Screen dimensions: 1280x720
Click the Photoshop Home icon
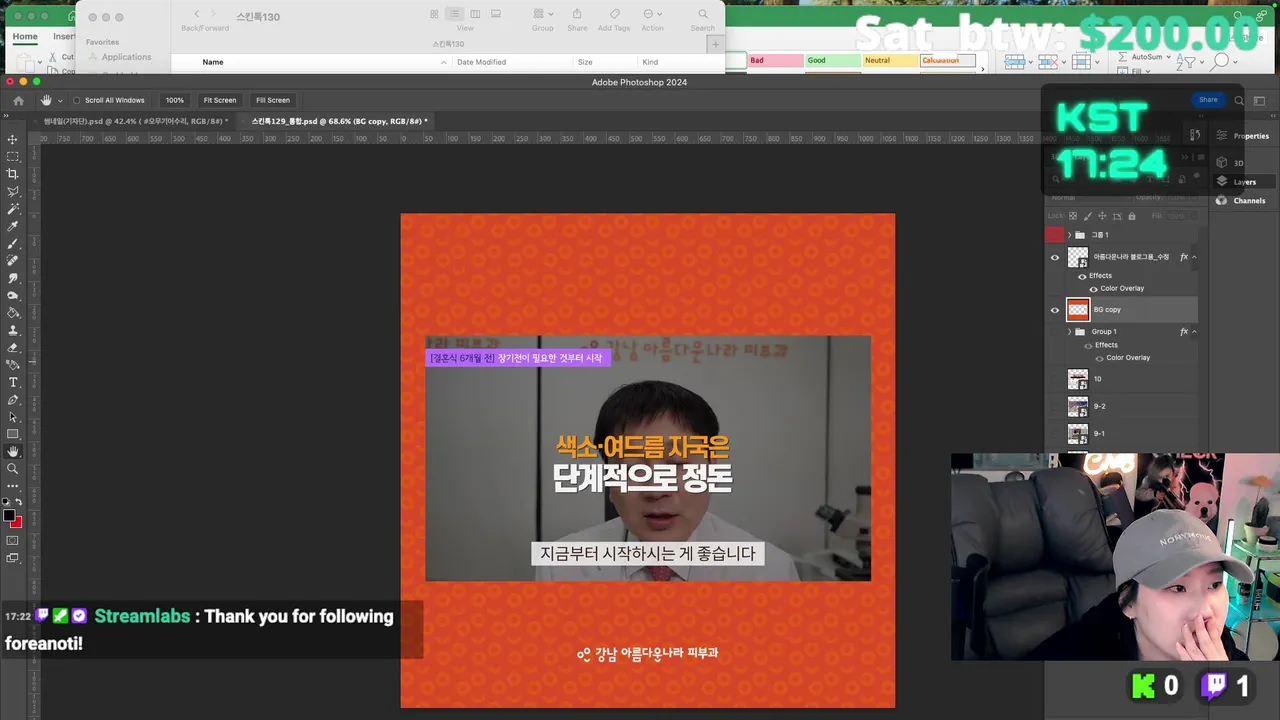[18, 100]
